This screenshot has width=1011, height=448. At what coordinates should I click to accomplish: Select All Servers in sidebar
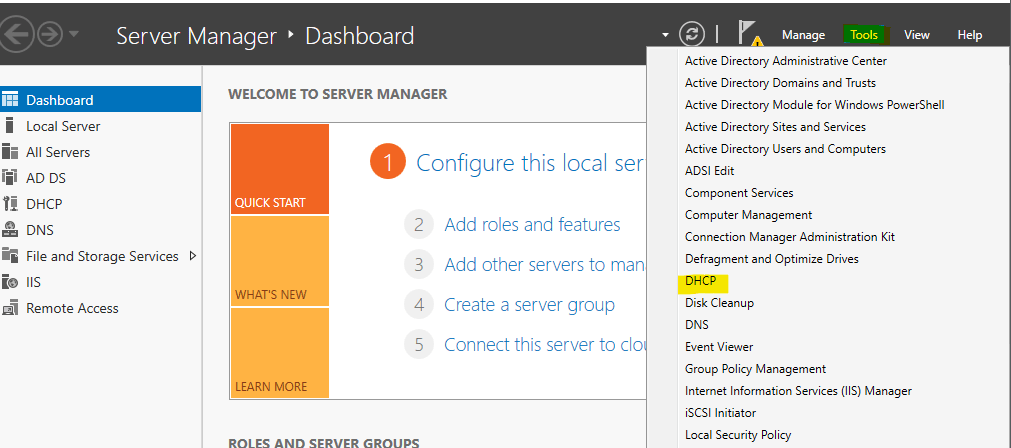click(x=58, y=152)
